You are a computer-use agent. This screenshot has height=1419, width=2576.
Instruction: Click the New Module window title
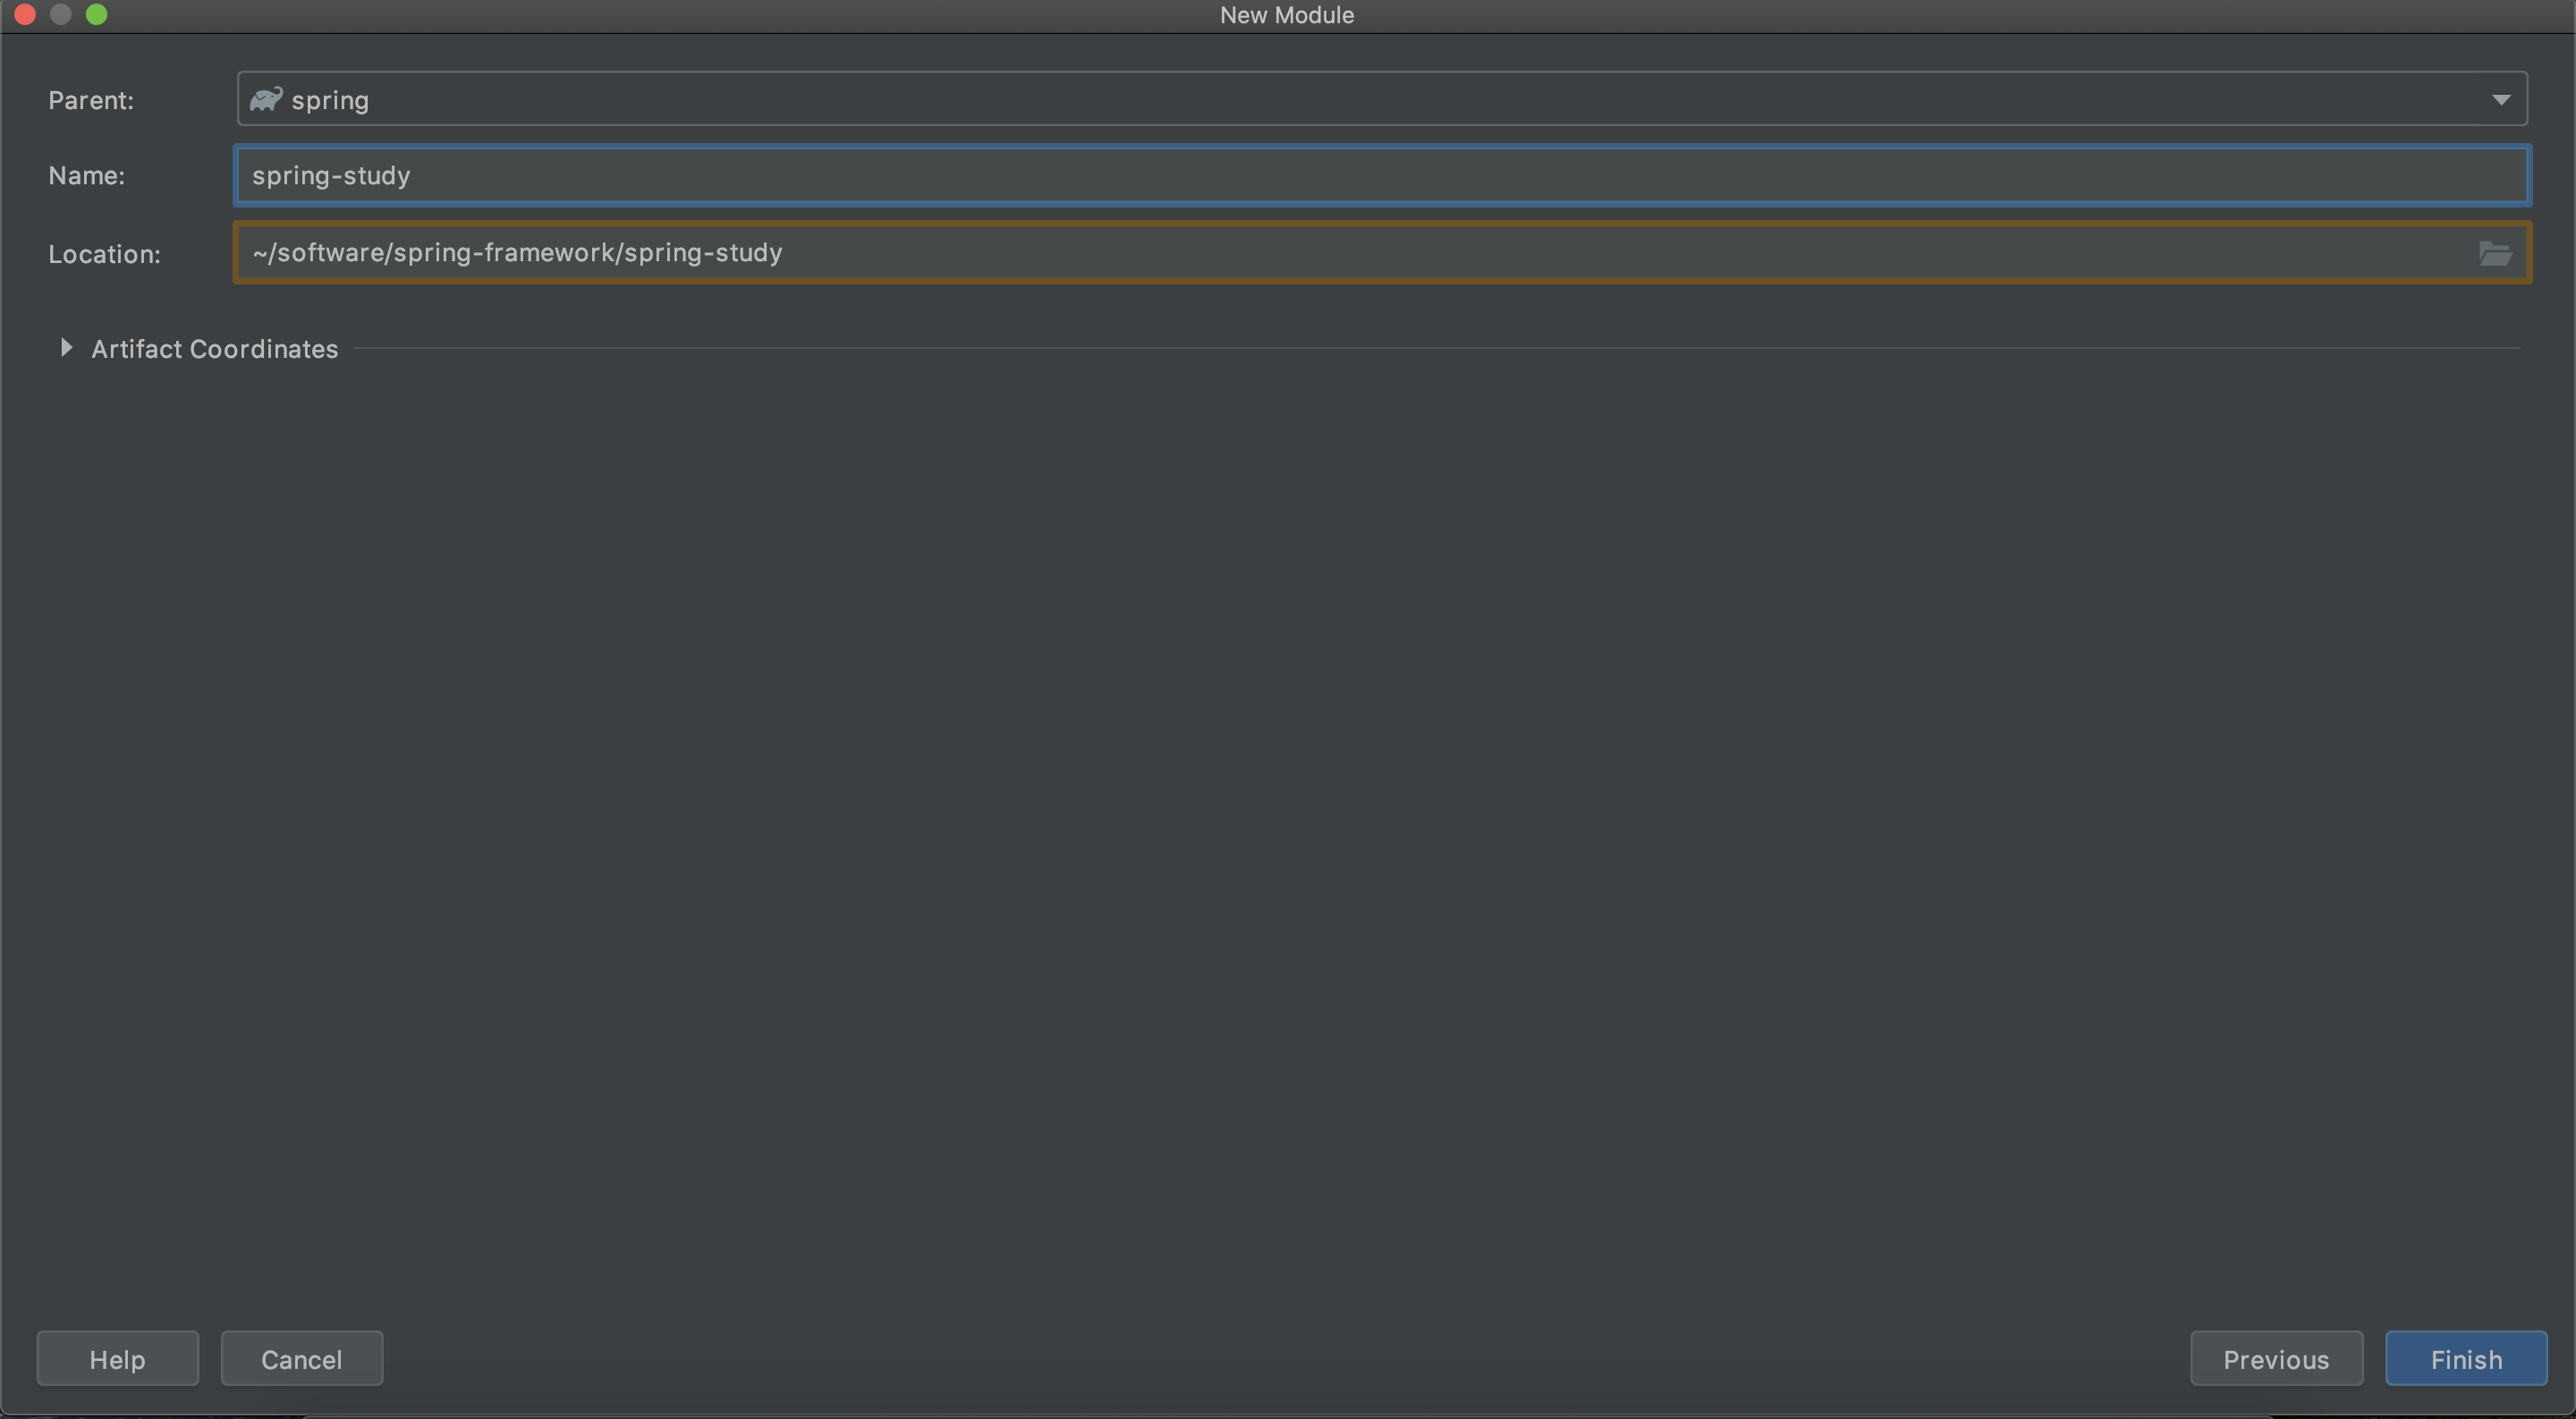(1287, 15)
